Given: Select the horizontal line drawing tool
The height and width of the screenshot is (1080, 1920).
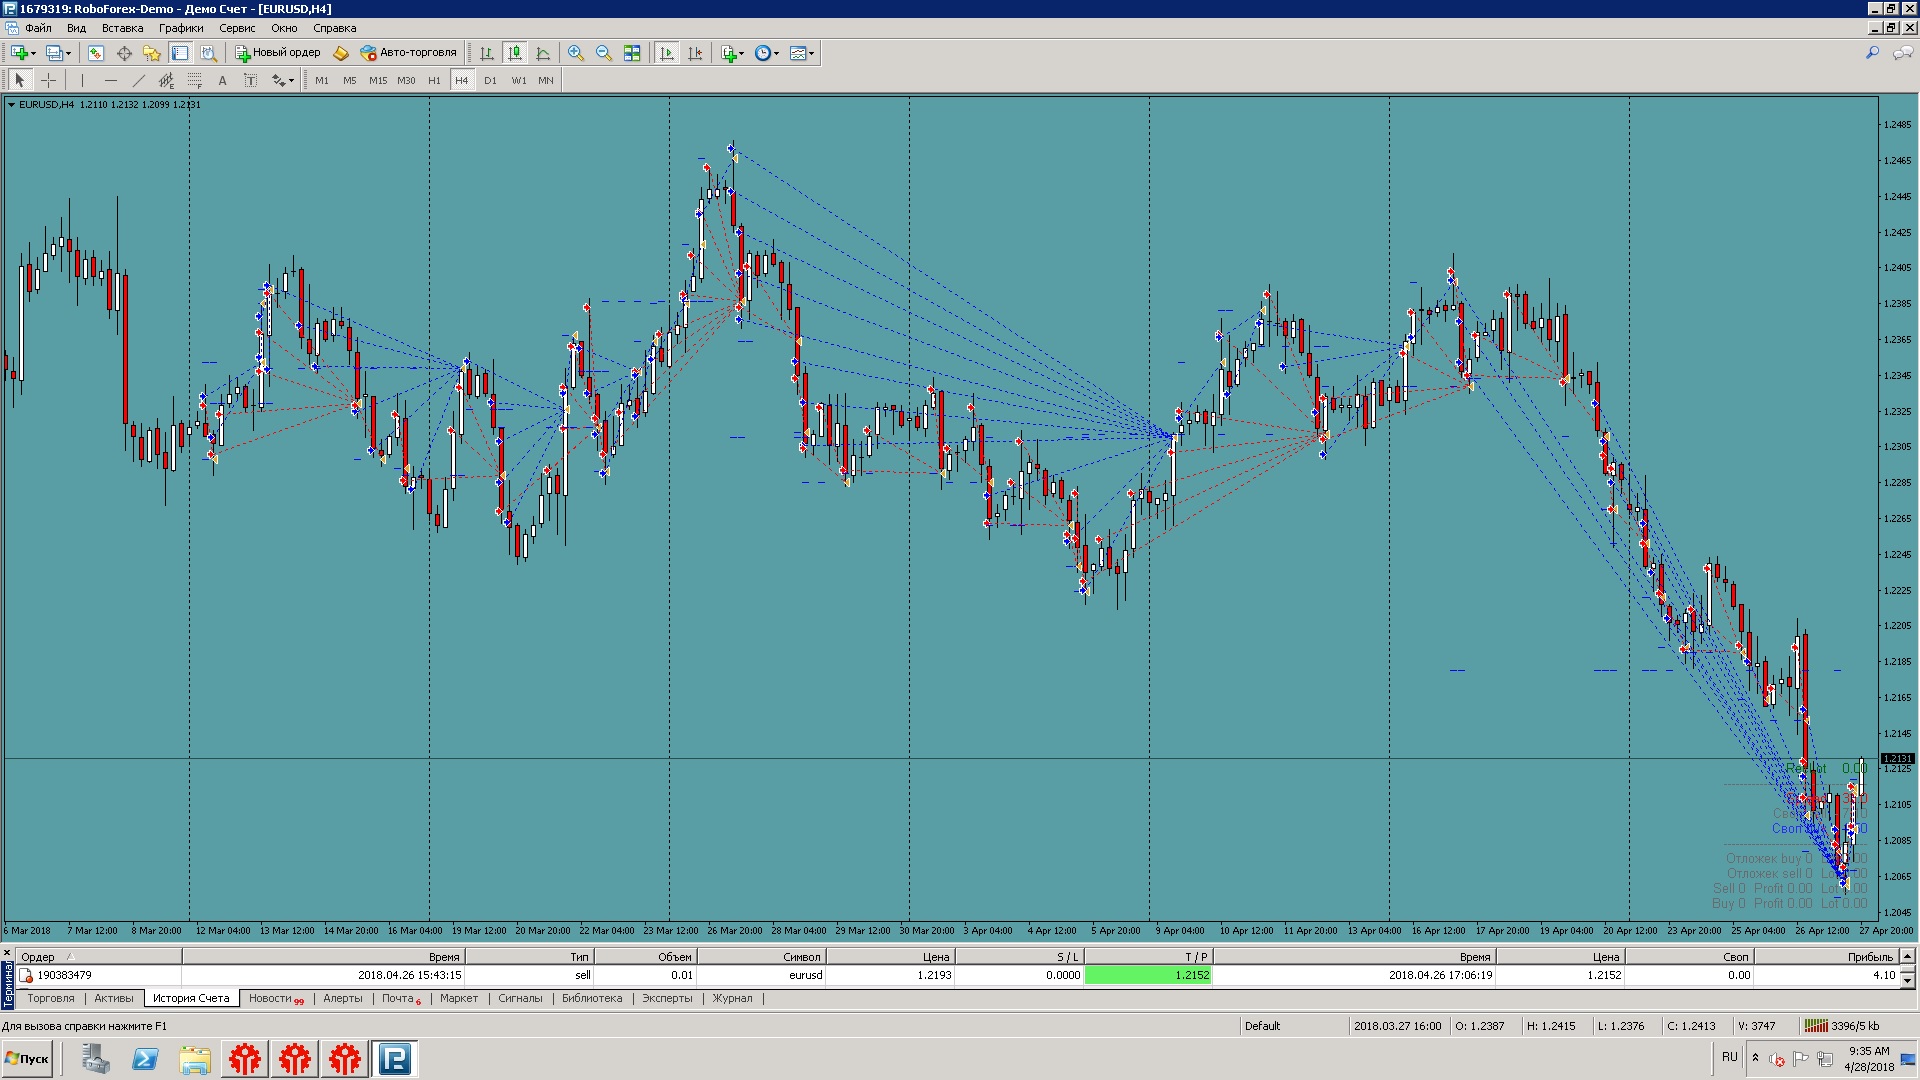Looking at the screenshot, I should tap(110, 80).
